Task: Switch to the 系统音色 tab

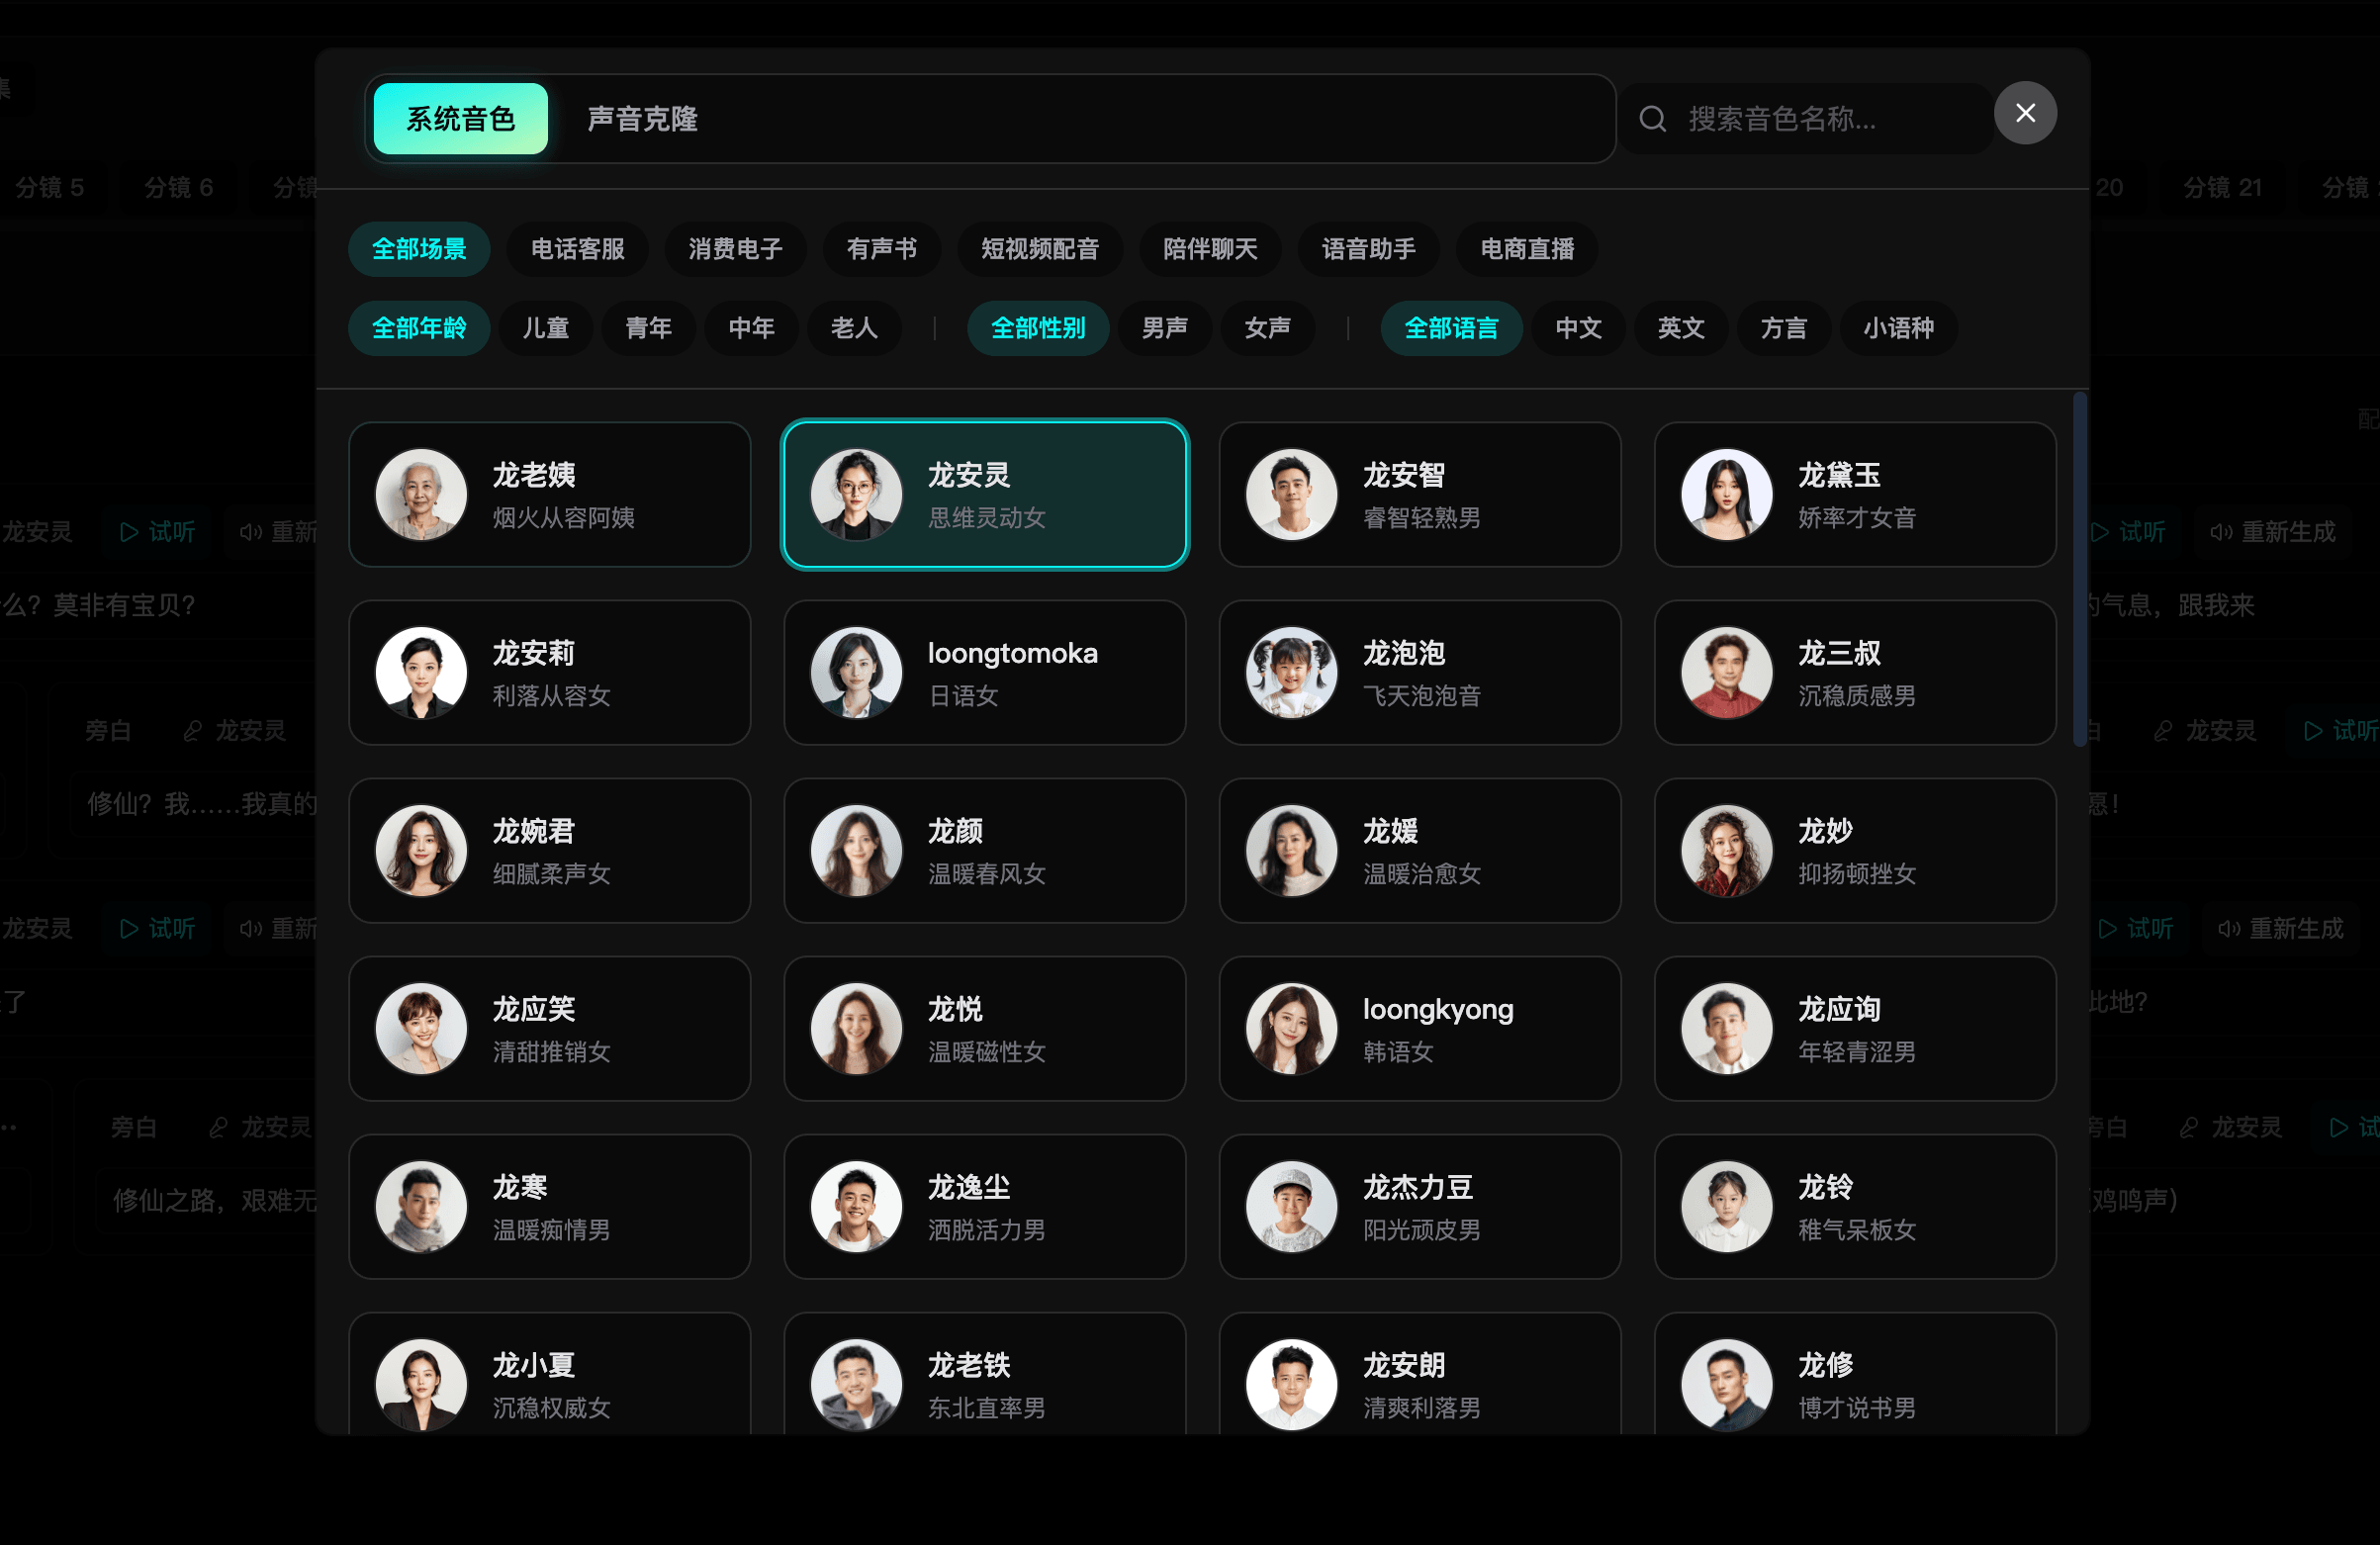Action: tap(460, 119)
